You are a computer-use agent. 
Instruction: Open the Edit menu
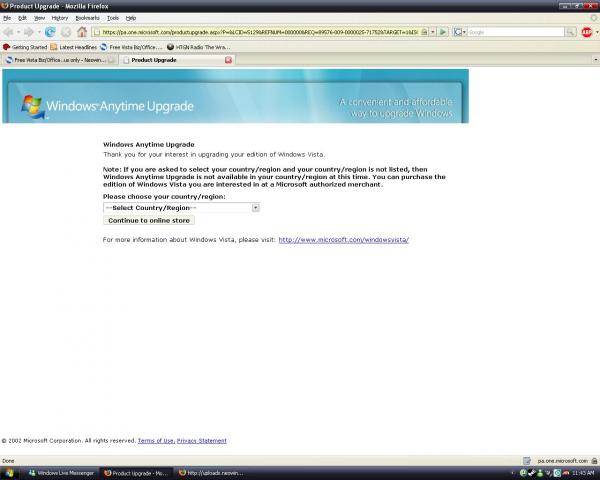23,18
